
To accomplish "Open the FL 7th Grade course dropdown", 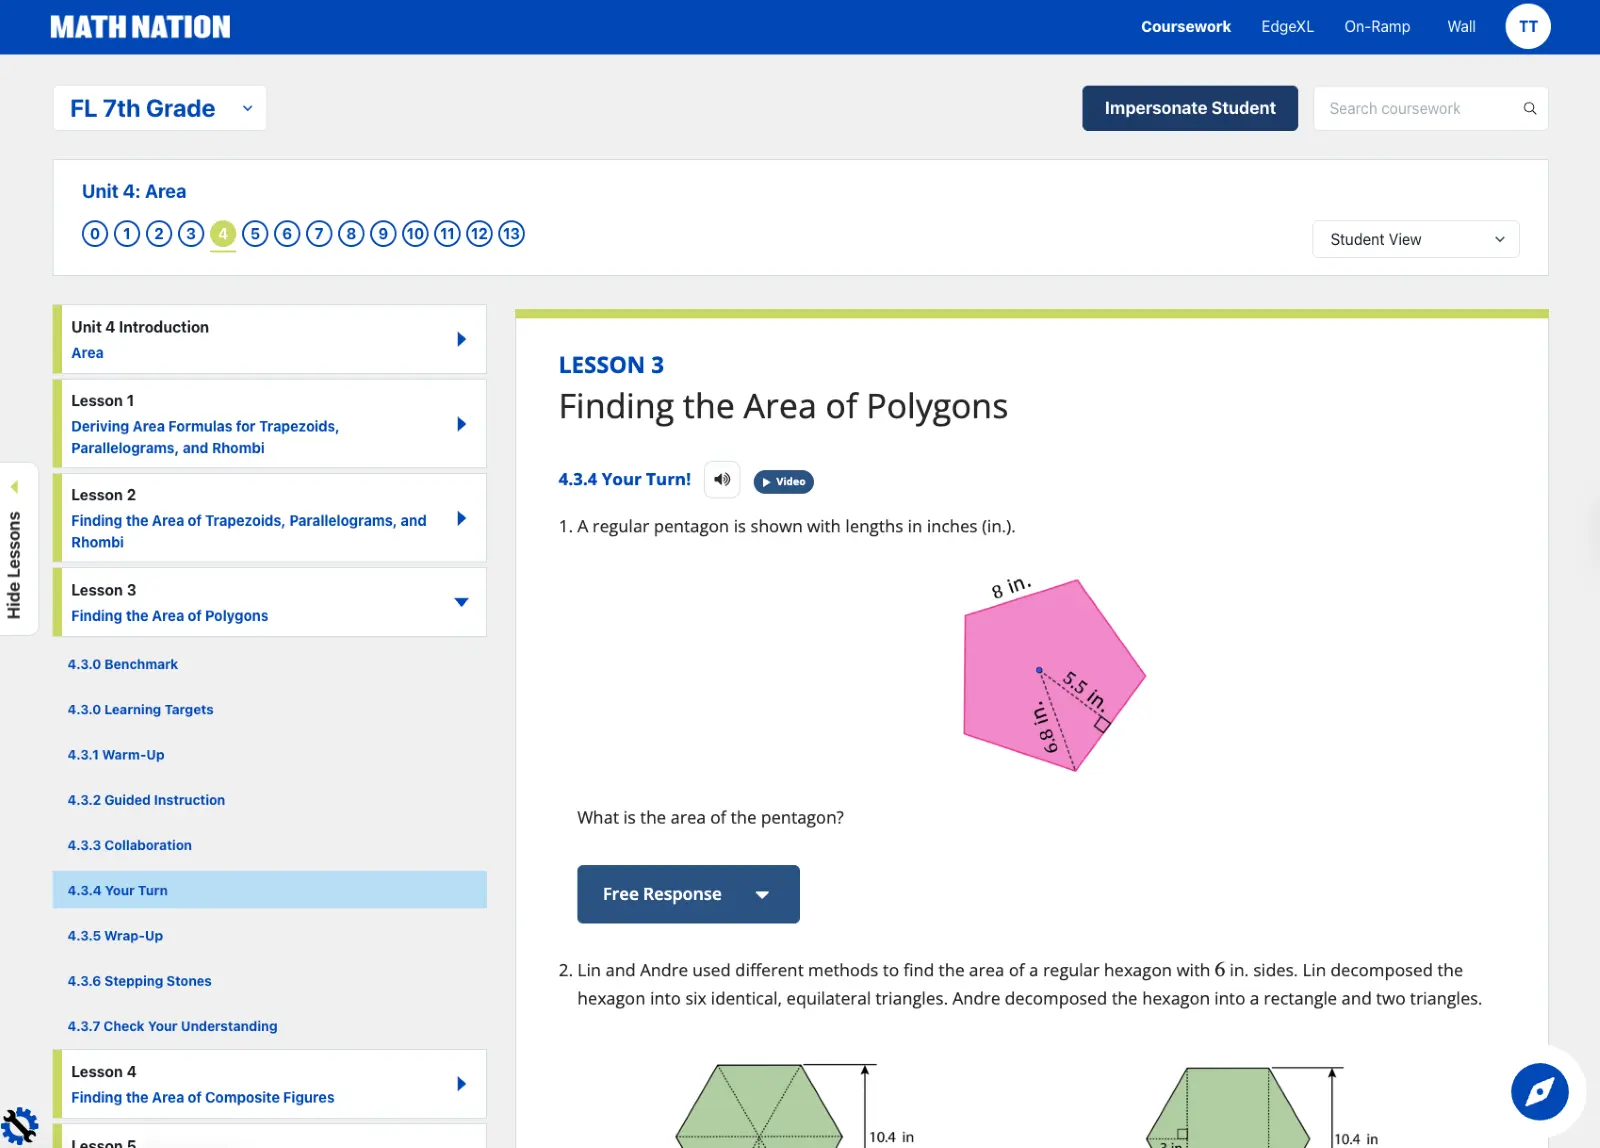I will [x=160, y=109].
